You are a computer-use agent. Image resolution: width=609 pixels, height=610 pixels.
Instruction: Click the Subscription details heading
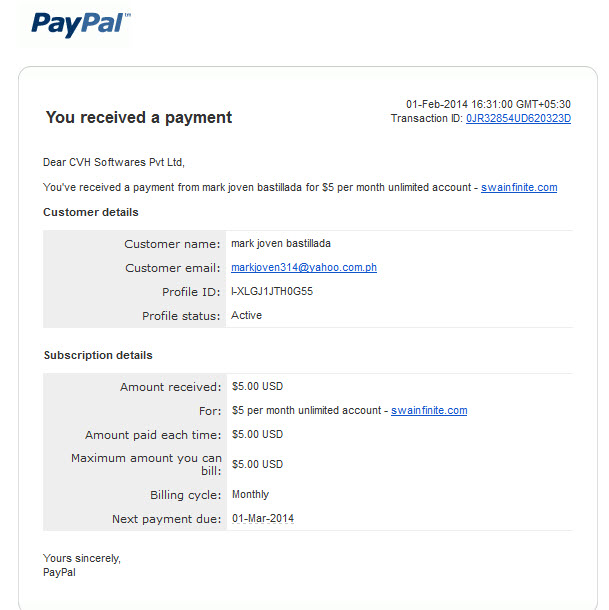click(x=98, y=355)
